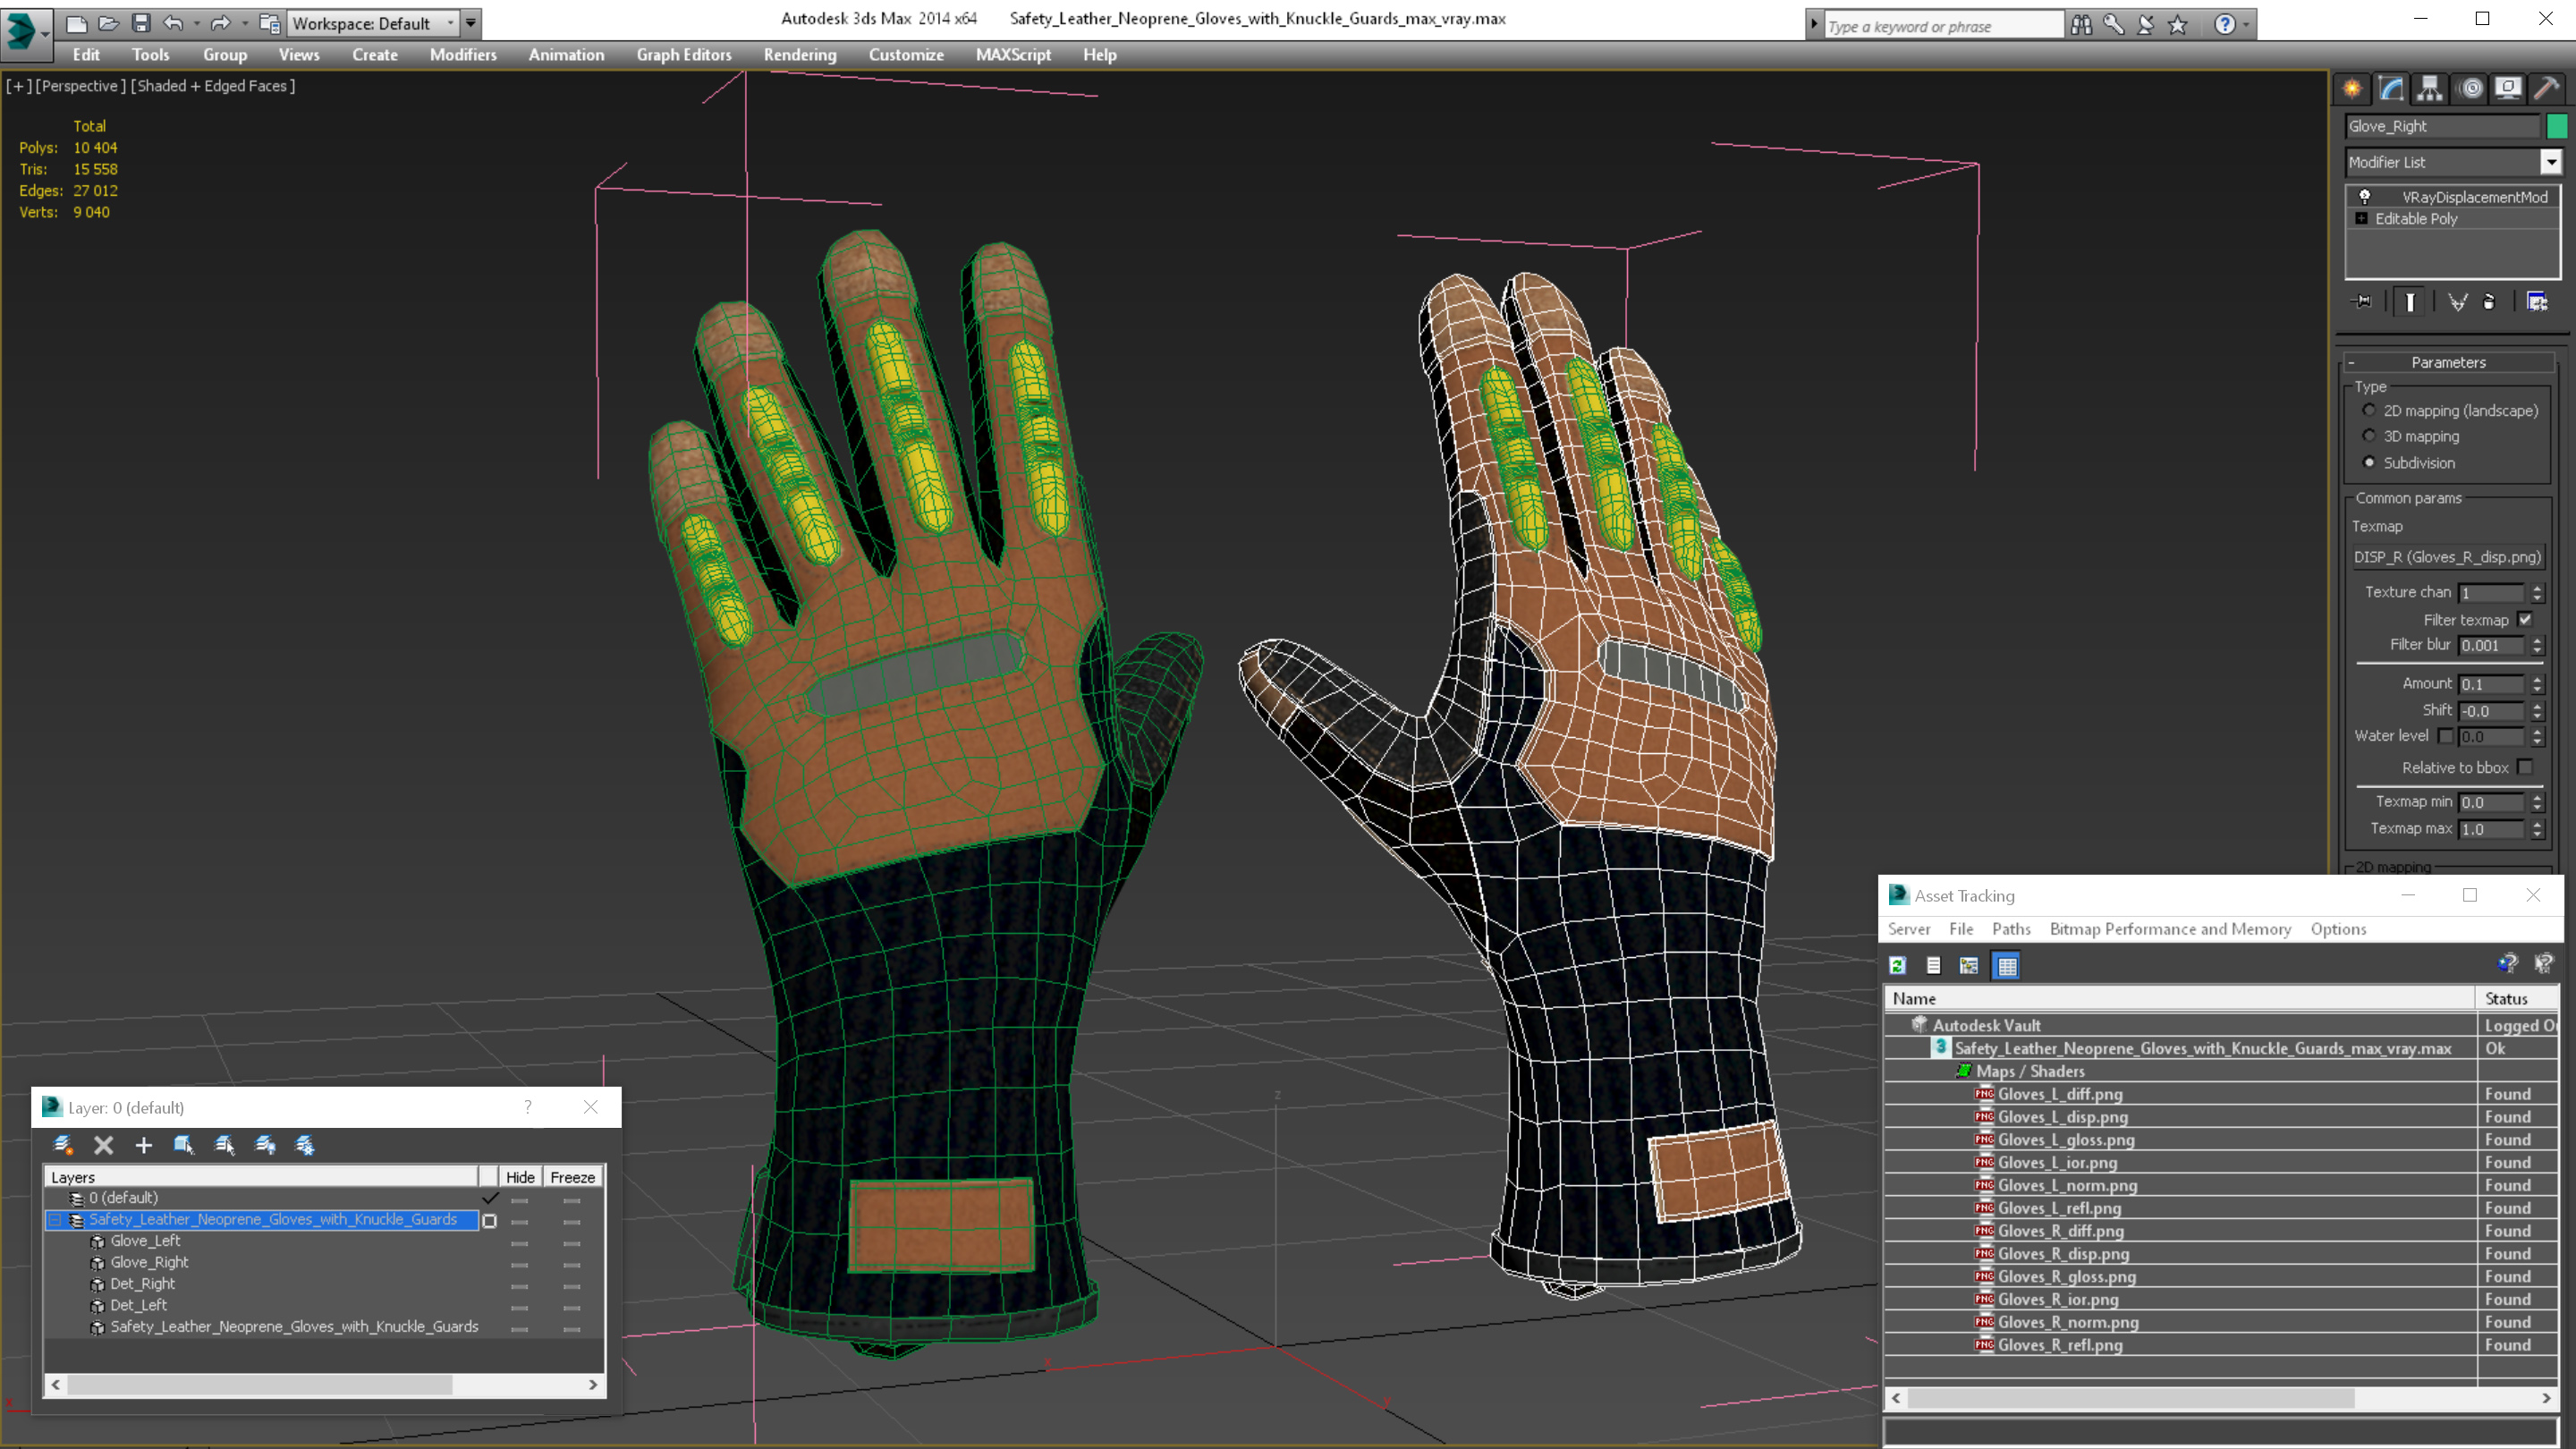Viewport: 2576px width, 1449px height.
Task: Click the Create New Layer plus icon
Action: [143, 1145]
